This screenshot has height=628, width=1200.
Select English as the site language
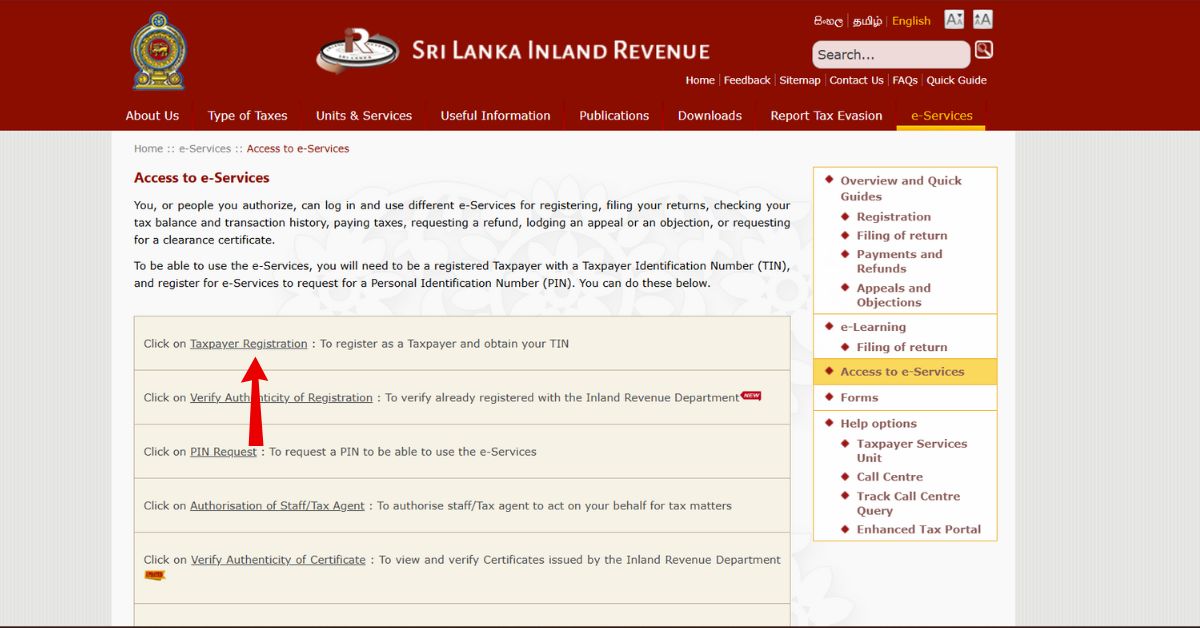coord(910,20)
